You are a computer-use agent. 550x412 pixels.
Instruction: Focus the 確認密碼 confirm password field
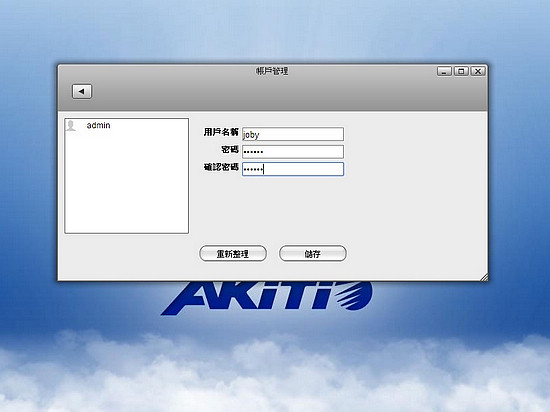pyautogui.click(x=293, y=169)
